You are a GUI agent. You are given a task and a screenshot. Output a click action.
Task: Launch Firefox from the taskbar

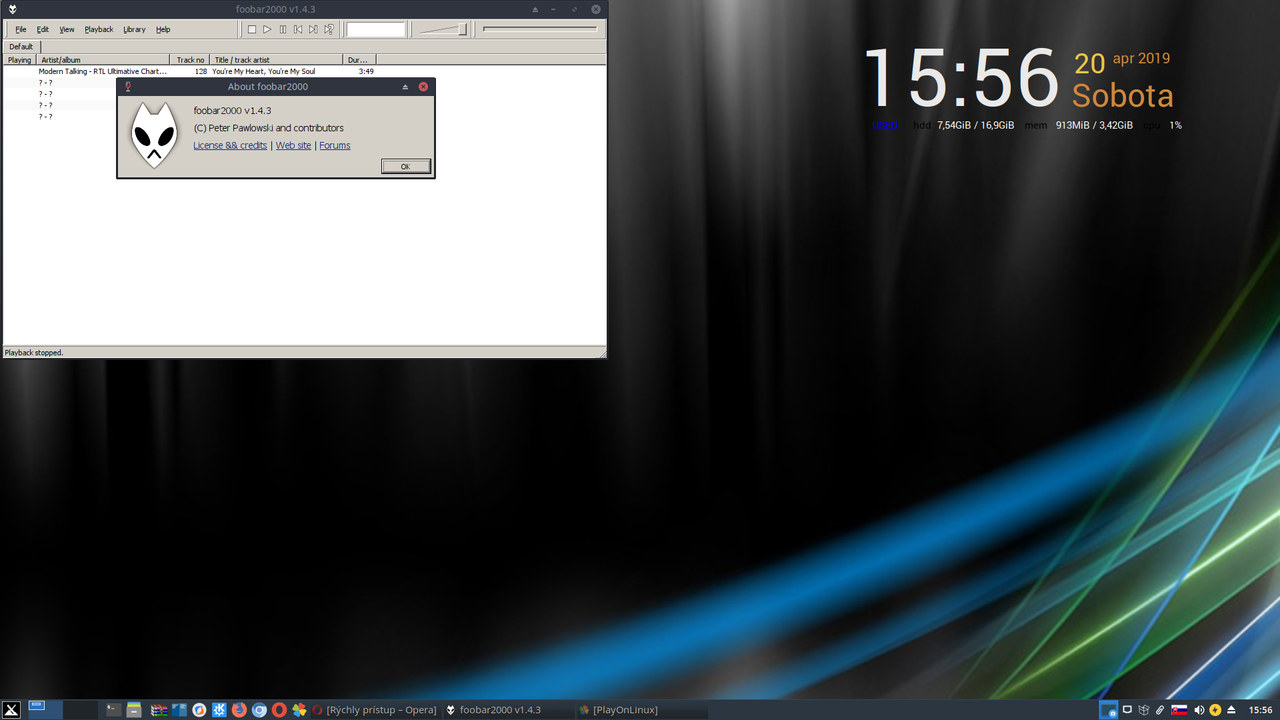point(239,710)
